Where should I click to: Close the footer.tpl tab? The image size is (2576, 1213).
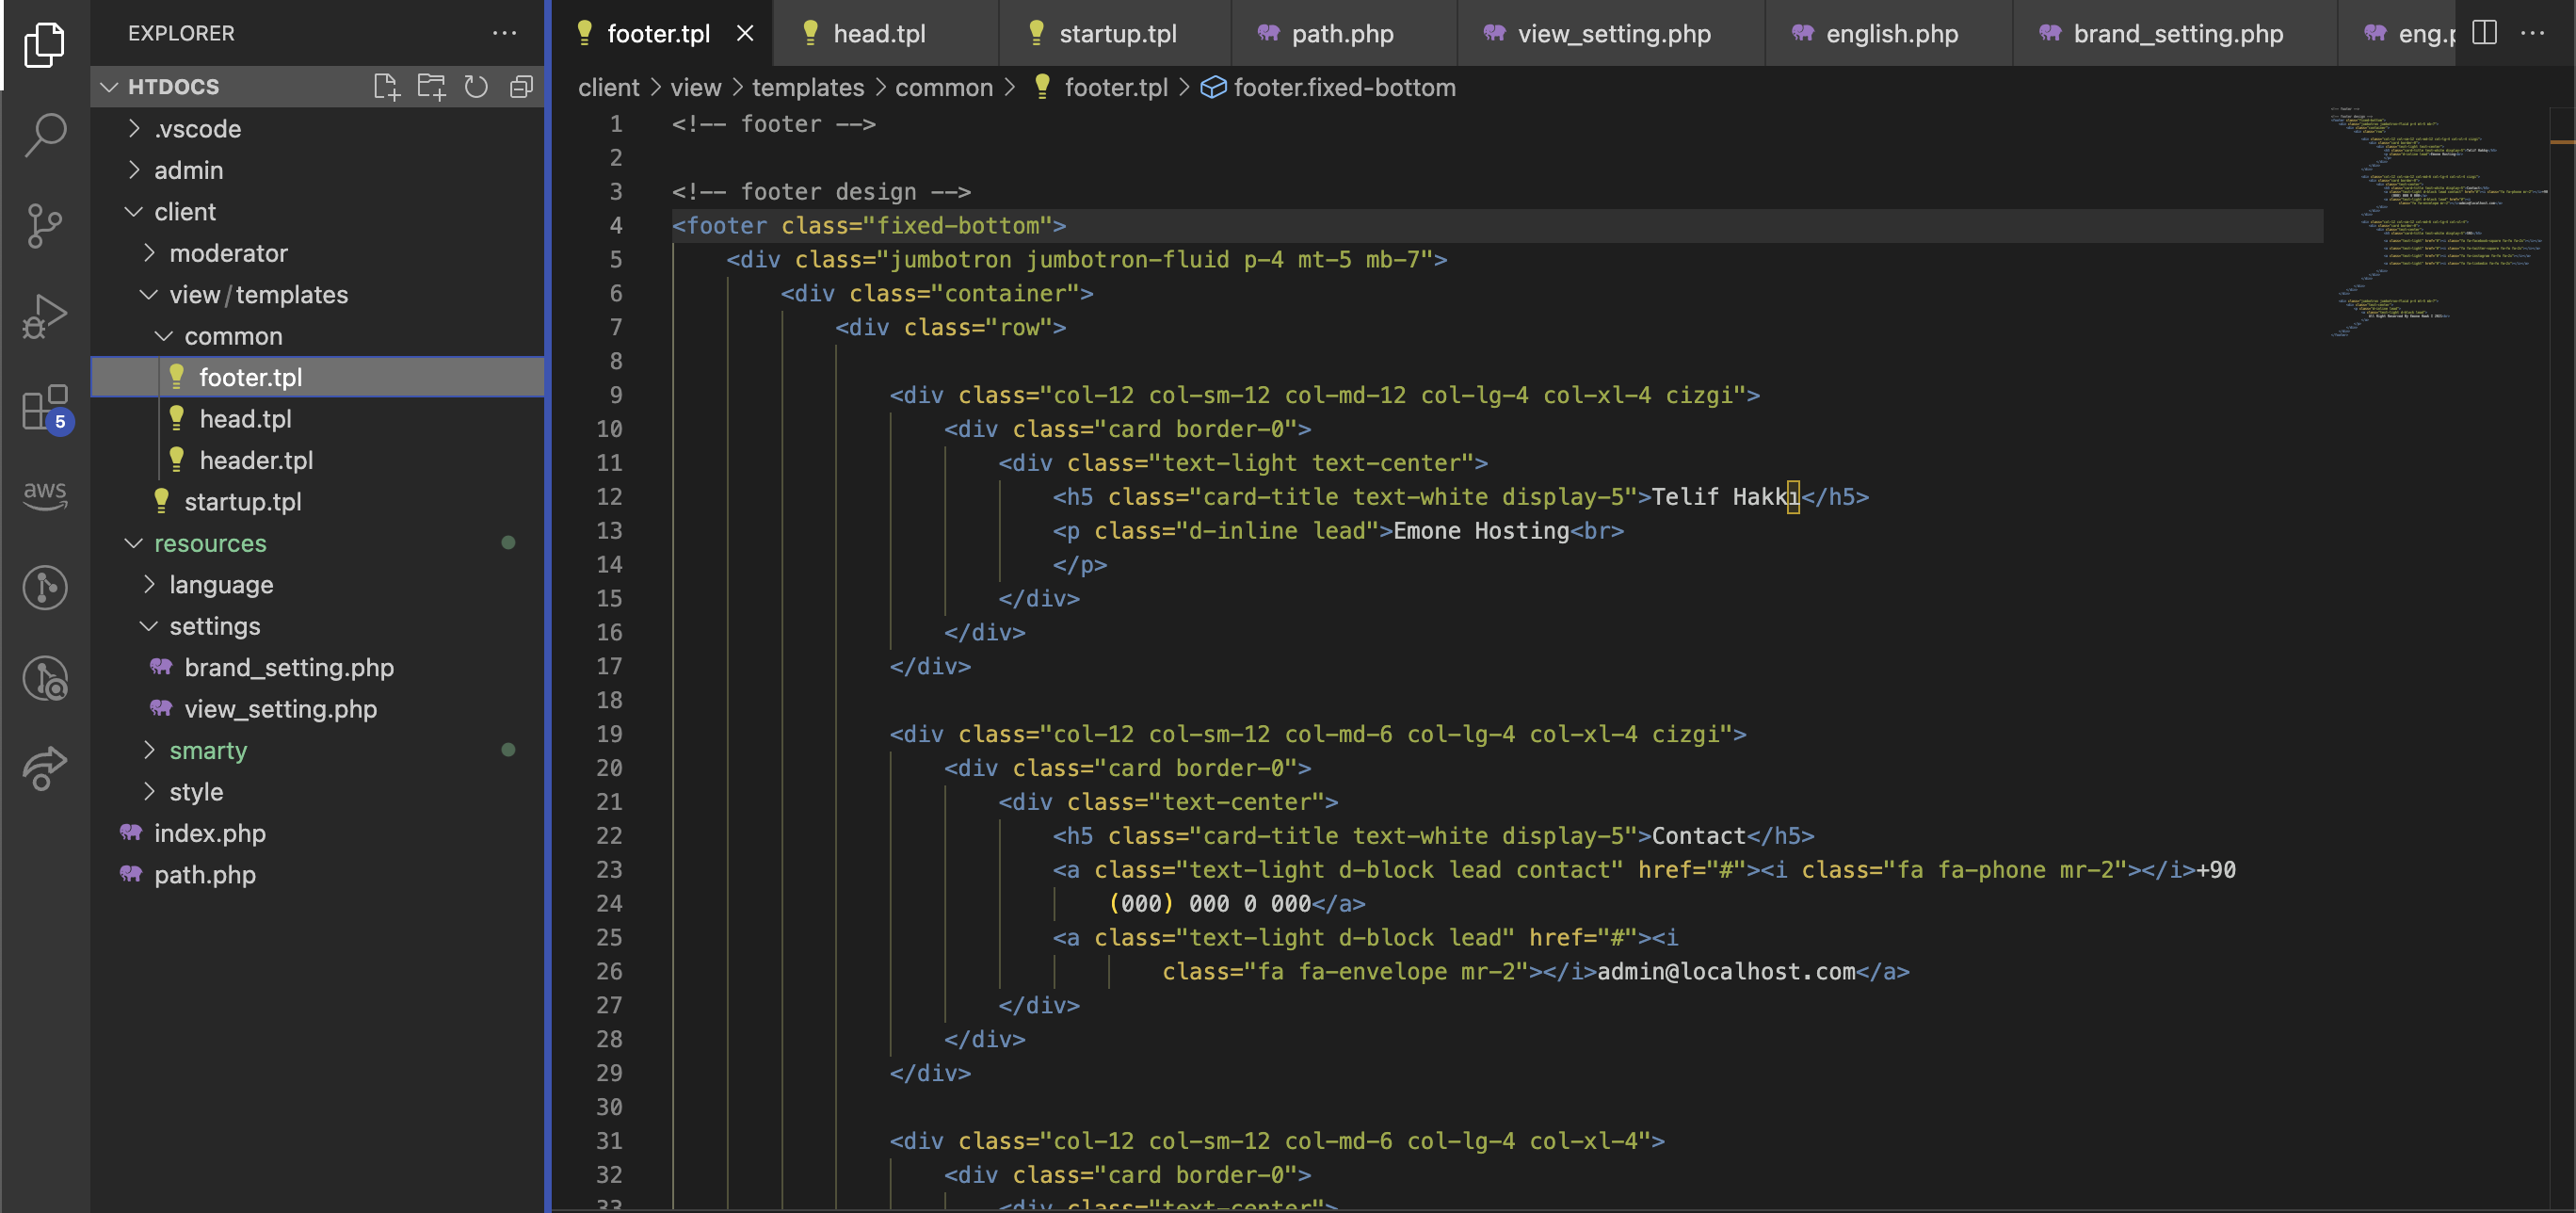[x=745, y=34]
